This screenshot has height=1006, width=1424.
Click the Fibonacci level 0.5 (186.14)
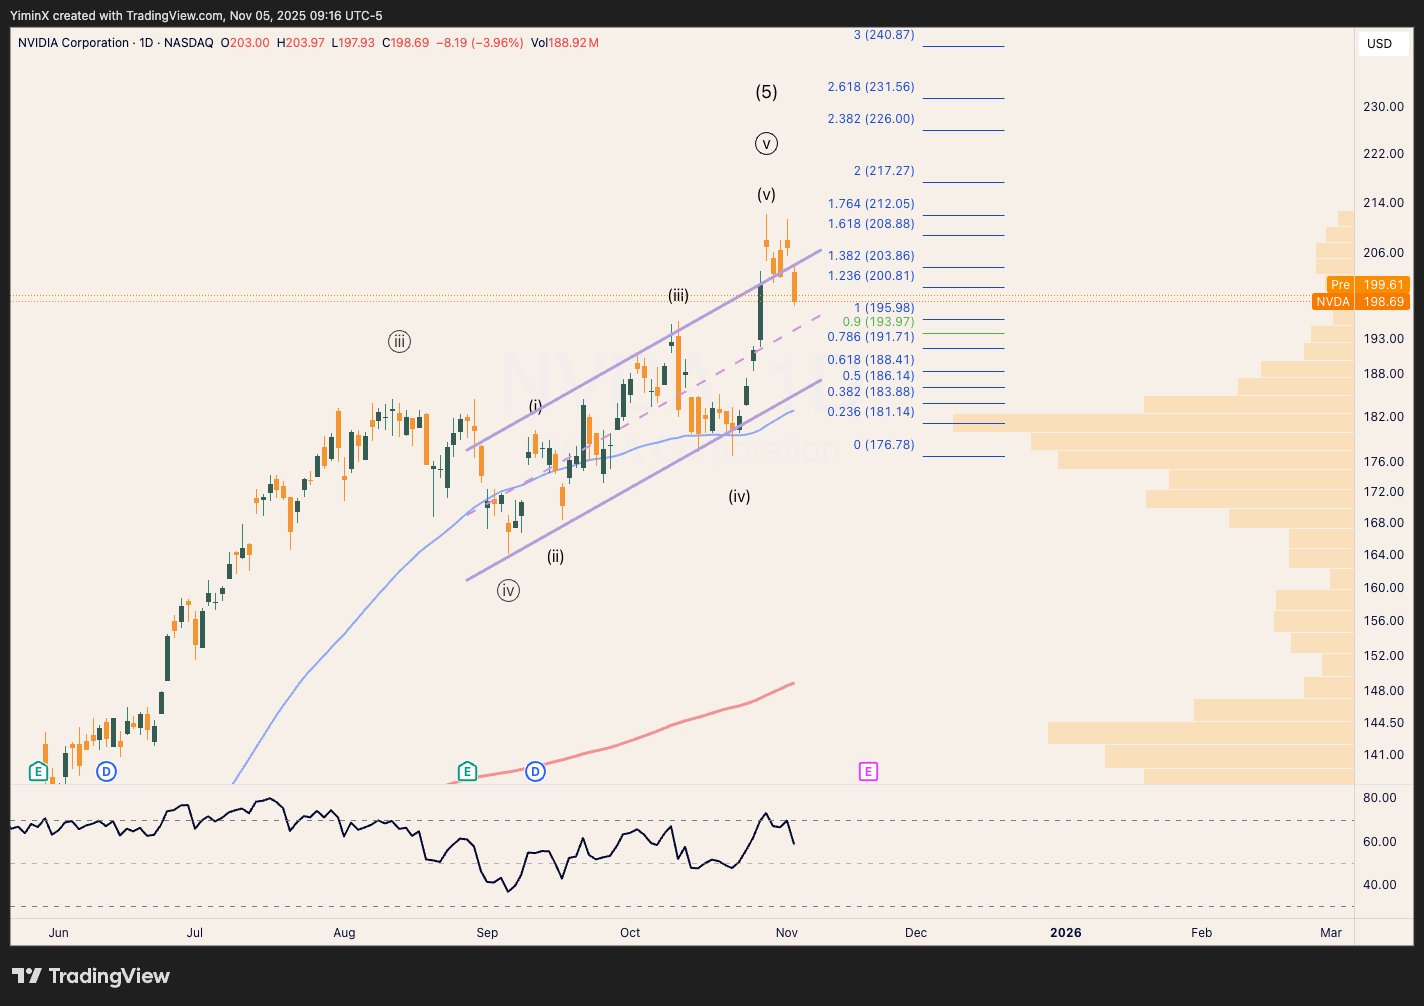coord(878,376)
